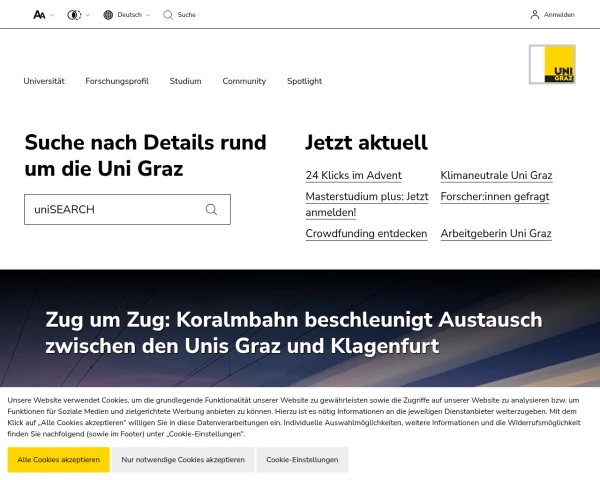Focus the uniSEARCH input field

110,210
